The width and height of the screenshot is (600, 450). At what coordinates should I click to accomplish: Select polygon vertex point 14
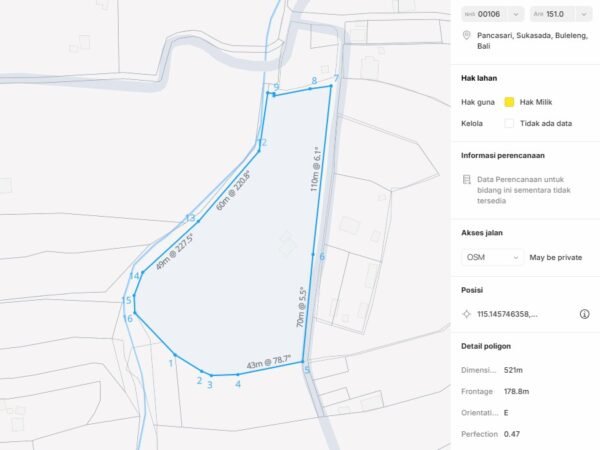point(143,272)
